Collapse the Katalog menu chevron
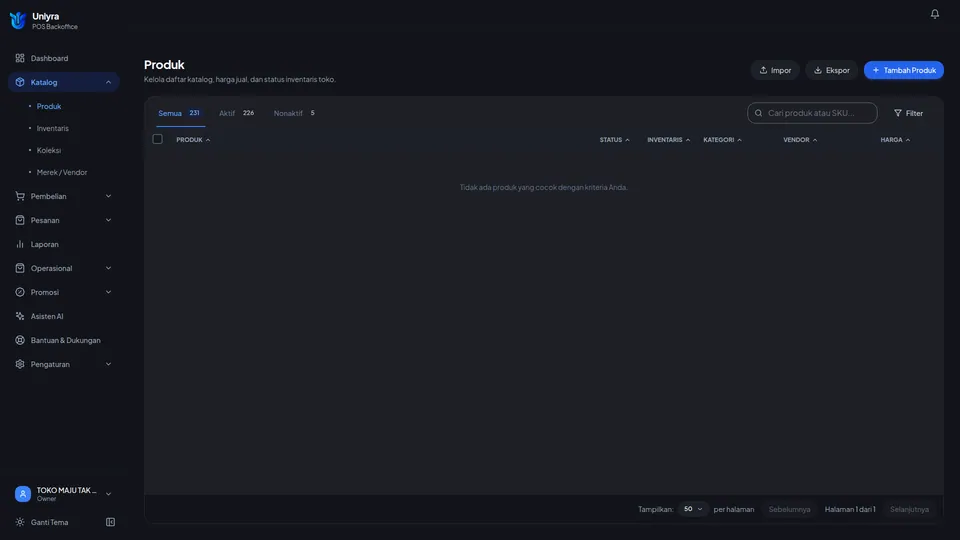 108,82
